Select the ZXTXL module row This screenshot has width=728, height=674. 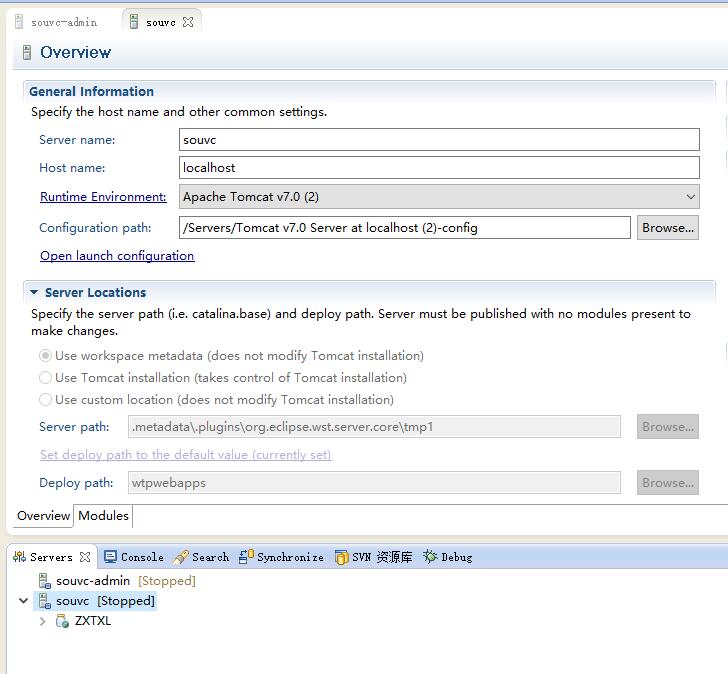pos(84,621)
